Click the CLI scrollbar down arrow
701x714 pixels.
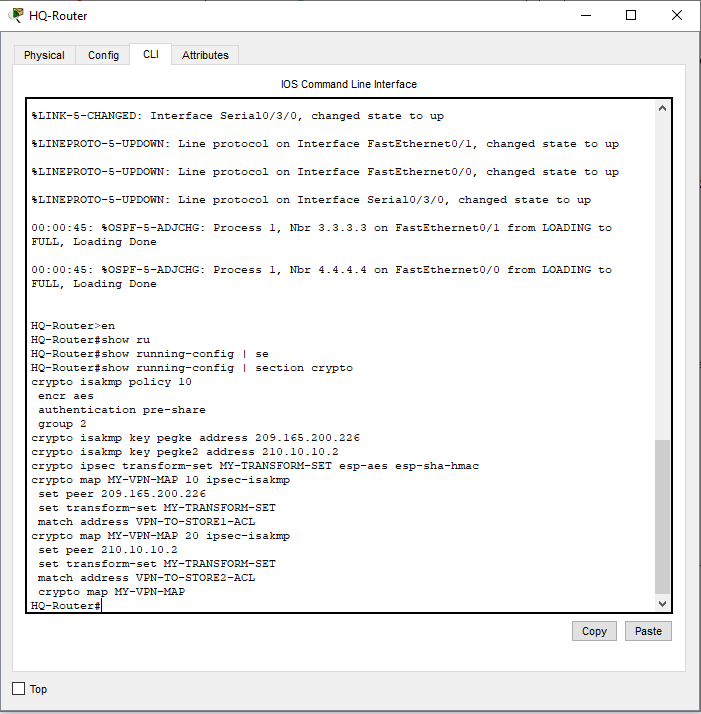(x=662, y=604)
